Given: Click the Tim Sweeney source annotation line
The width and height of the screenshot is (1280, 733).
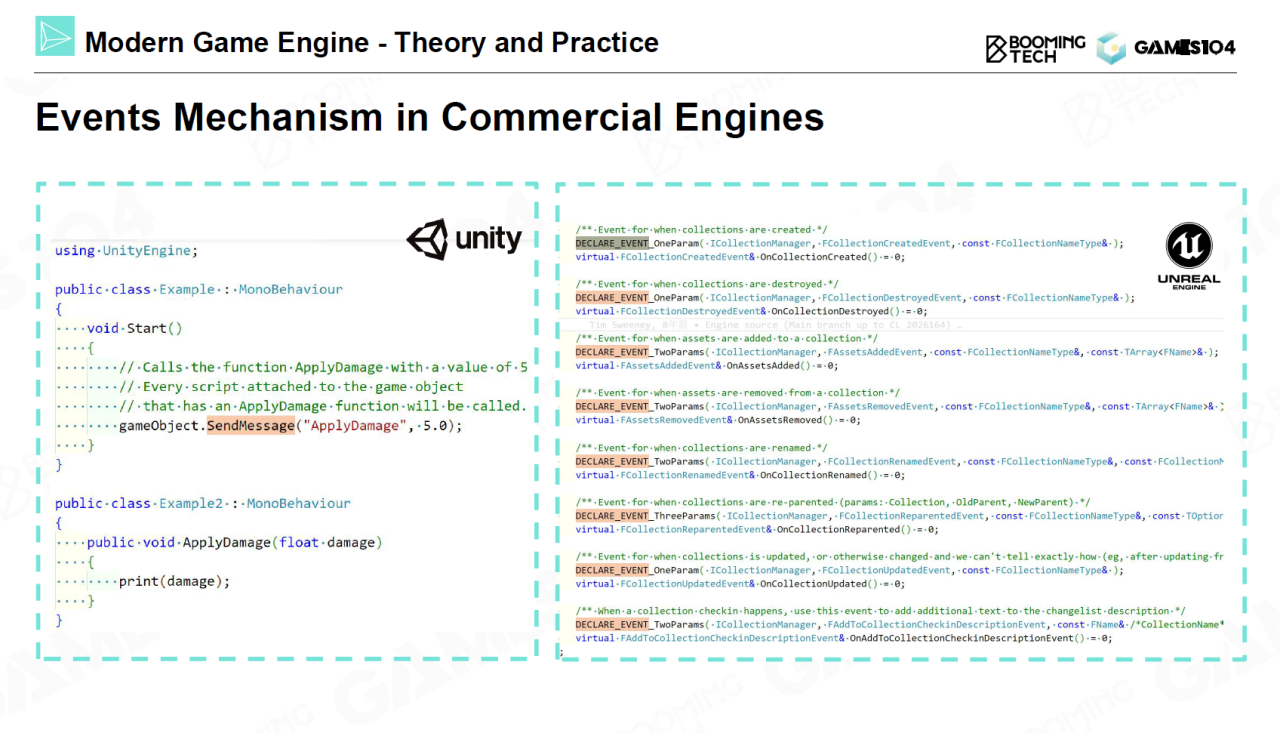Looking at the screenshot, I should pyautogui.click(x=775, y=325).
